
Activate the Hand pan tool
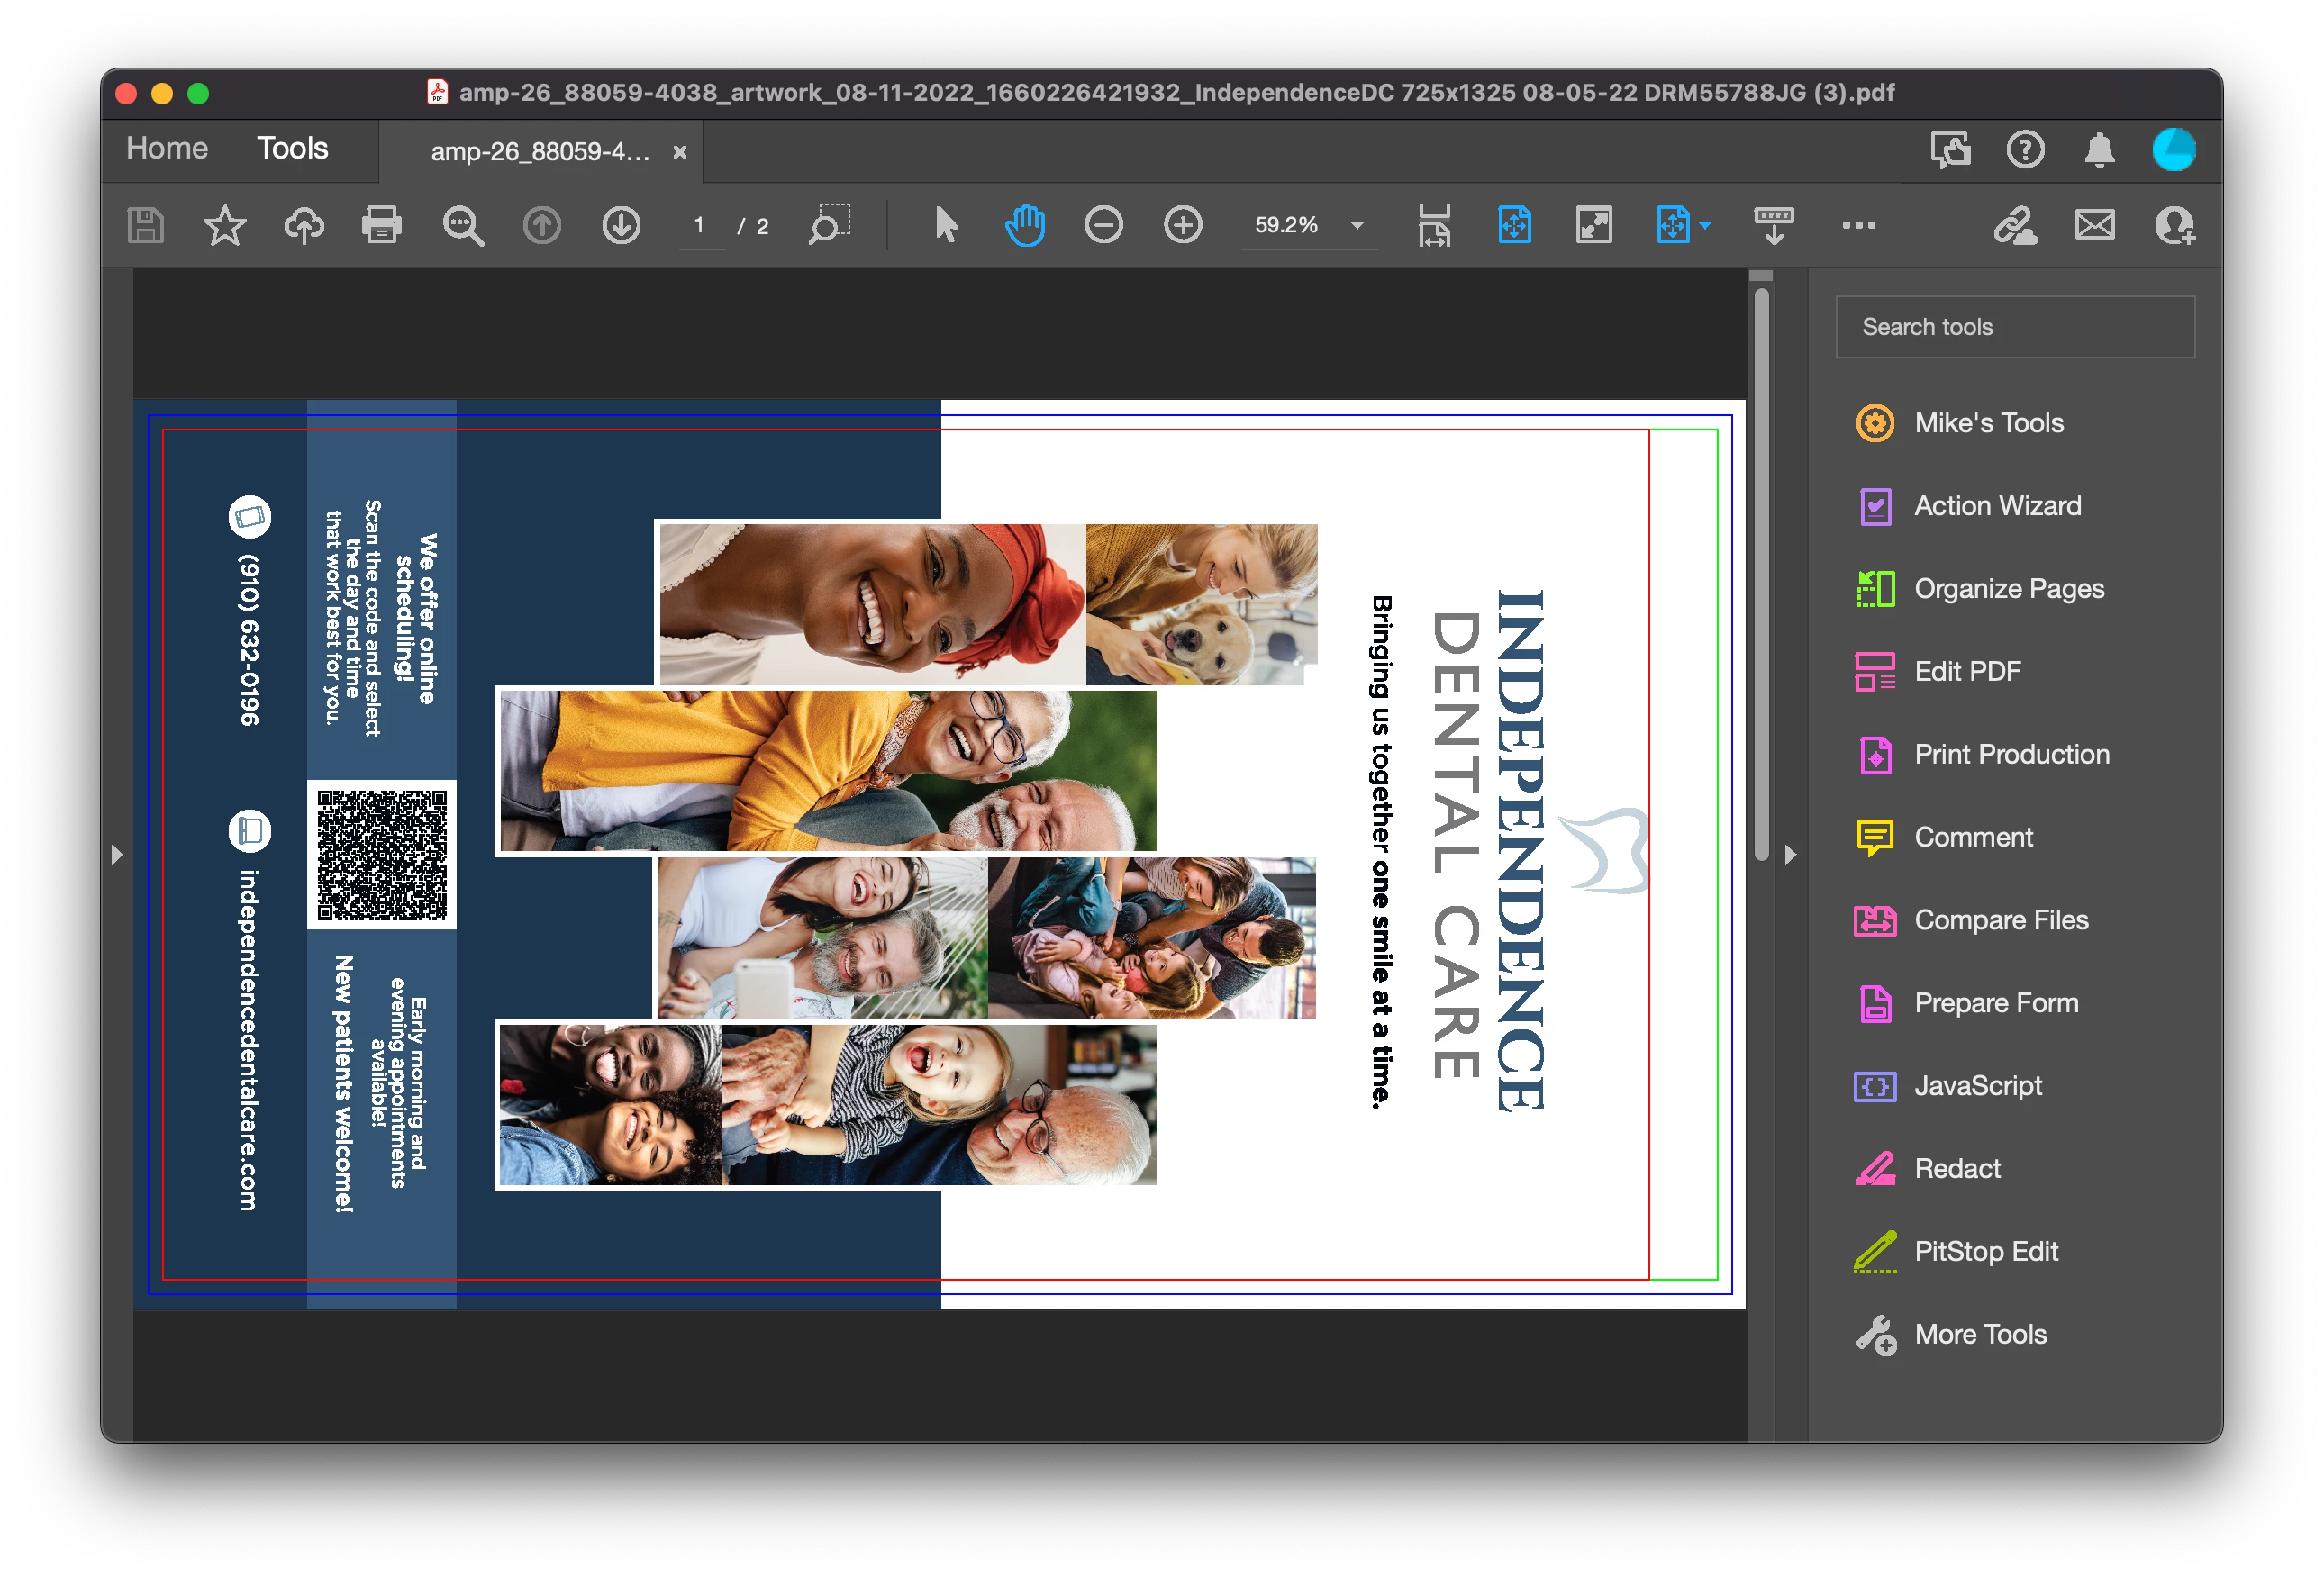tap(1024, 225)
